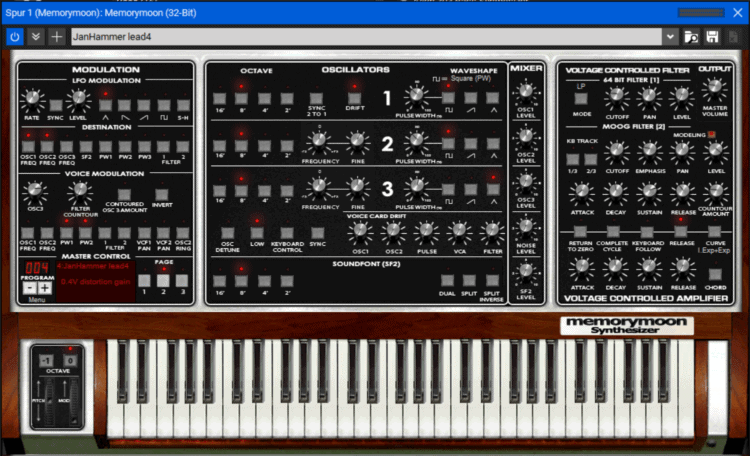
Task: Increase program with the plus button
Action: 44,288
